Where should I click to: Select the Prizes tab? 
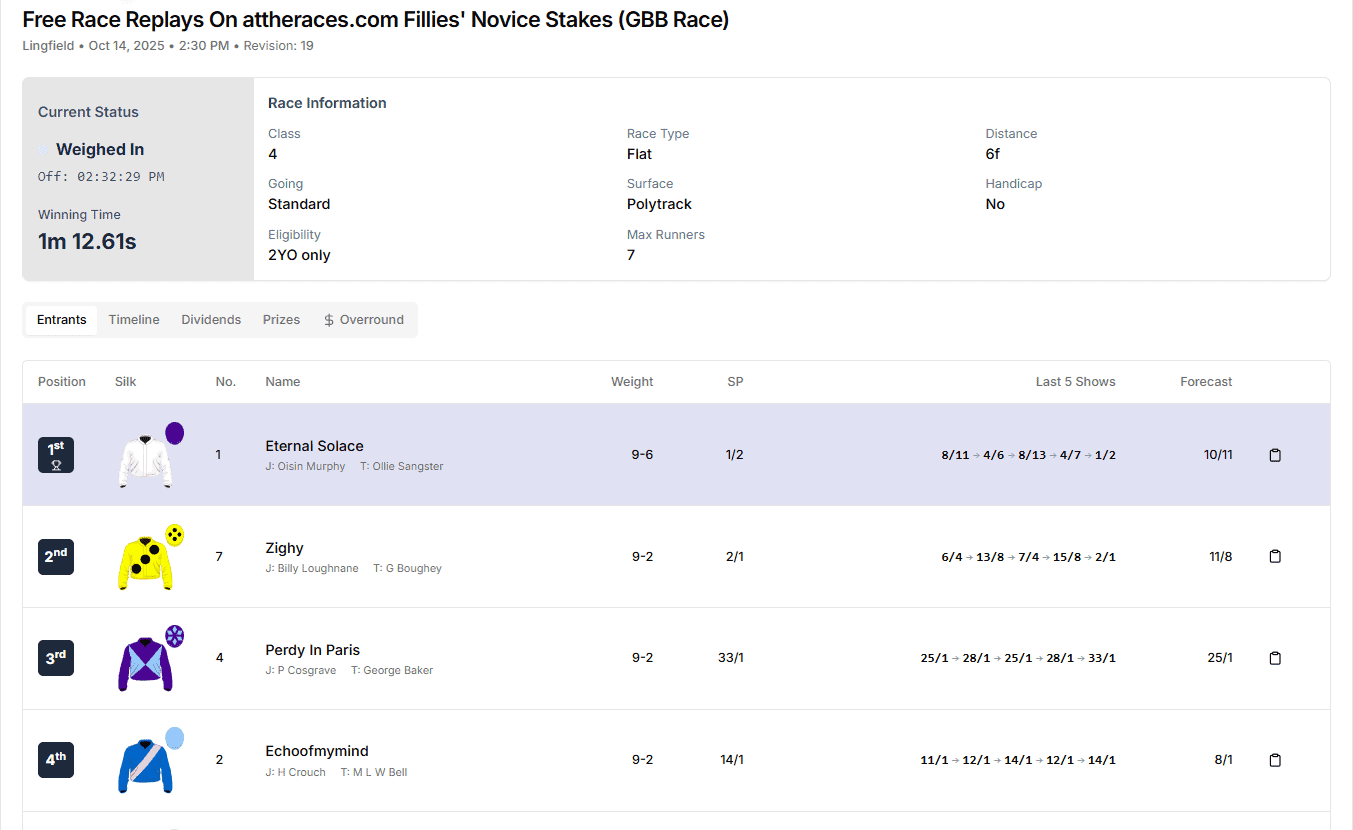click(x=281, y=320)
